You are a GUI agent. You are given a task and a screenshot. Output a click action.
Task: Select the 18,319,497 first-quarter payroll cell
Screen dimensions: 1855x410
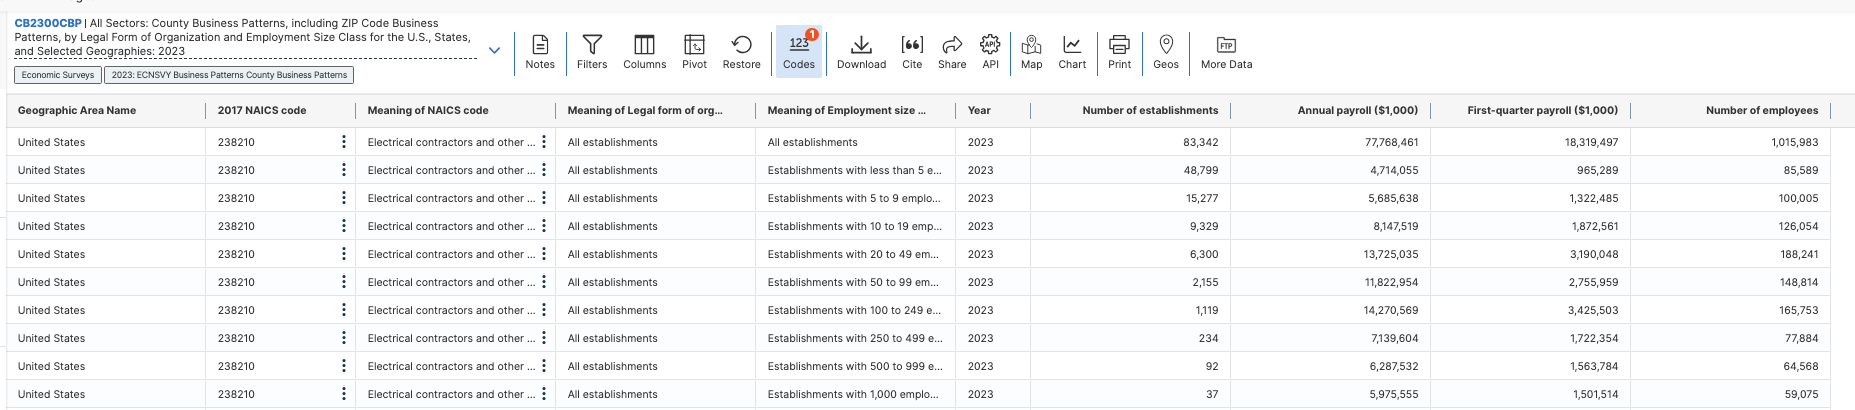click(1530, 142)
